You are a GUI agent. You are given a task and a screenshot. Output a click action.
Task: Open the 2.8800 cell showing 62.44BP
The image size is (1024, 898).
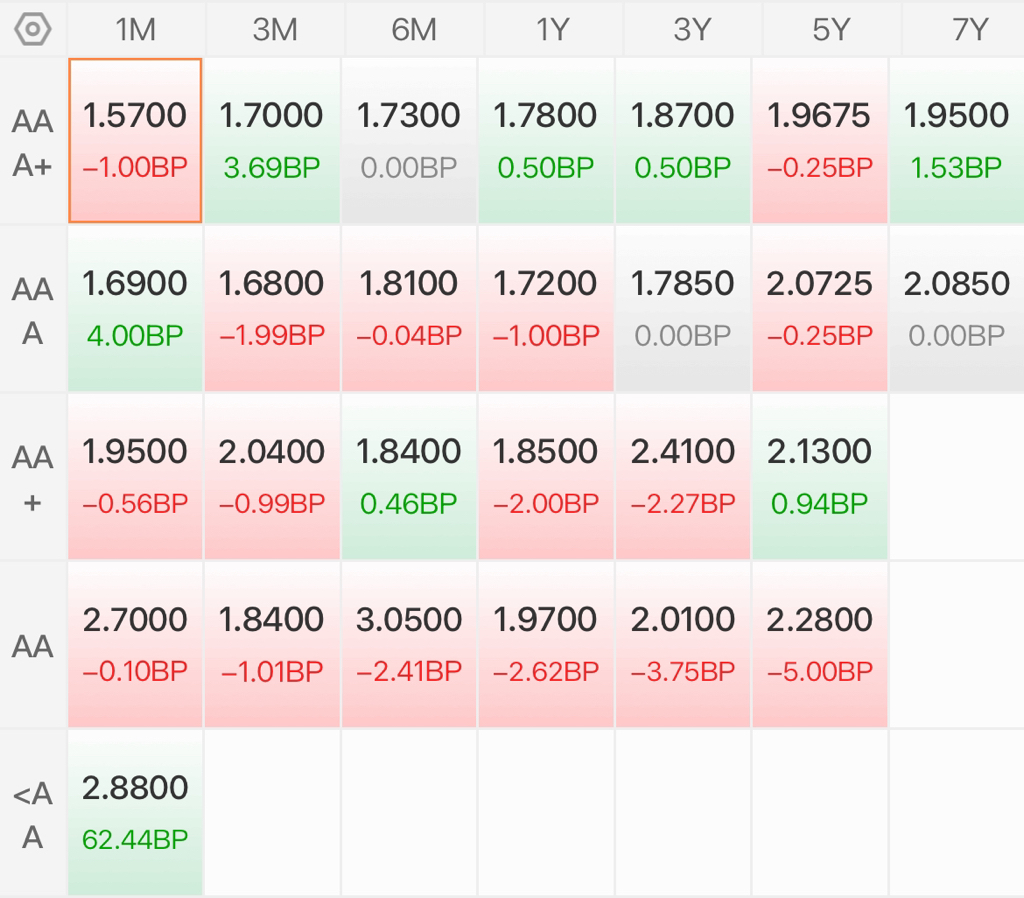[135, 812]
